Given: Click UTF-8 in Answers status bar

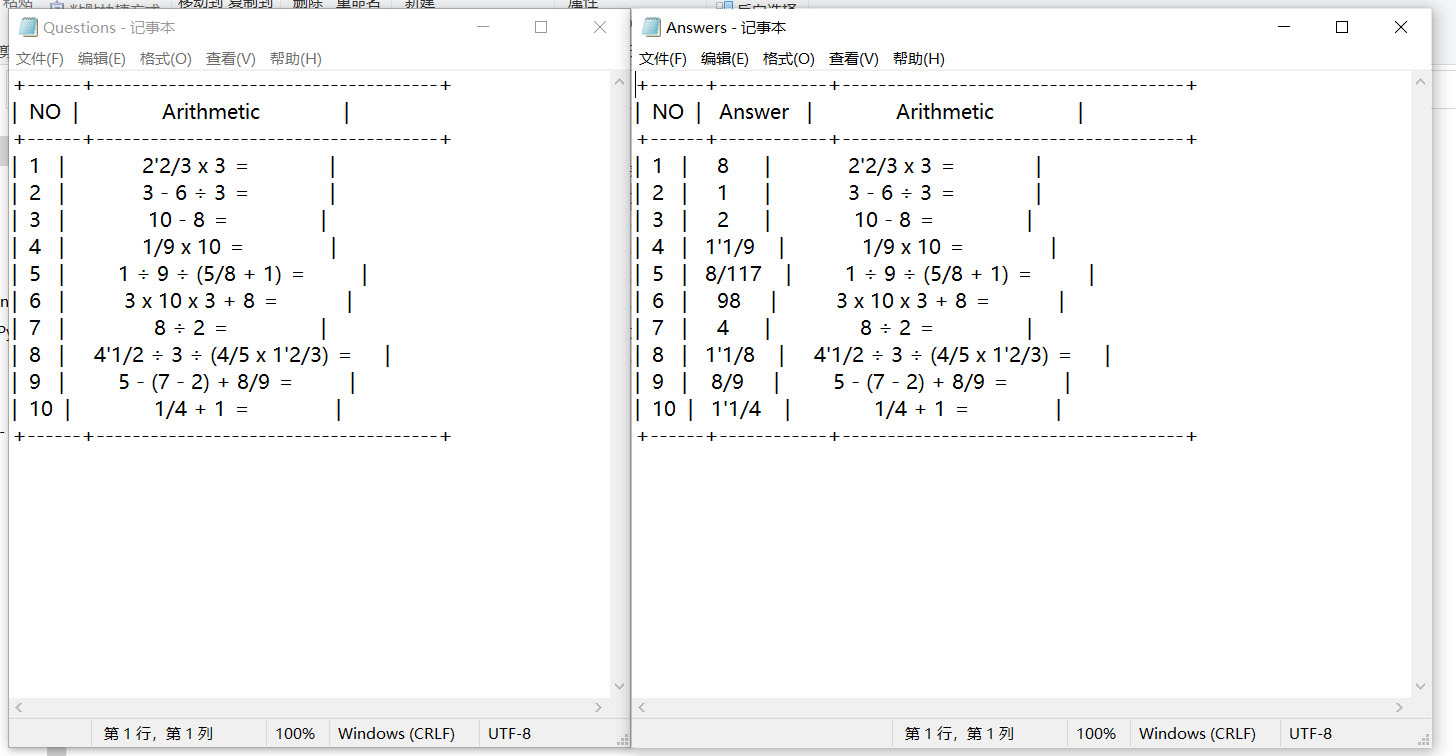Looking at the screenshot, I should pos(1310,734).
